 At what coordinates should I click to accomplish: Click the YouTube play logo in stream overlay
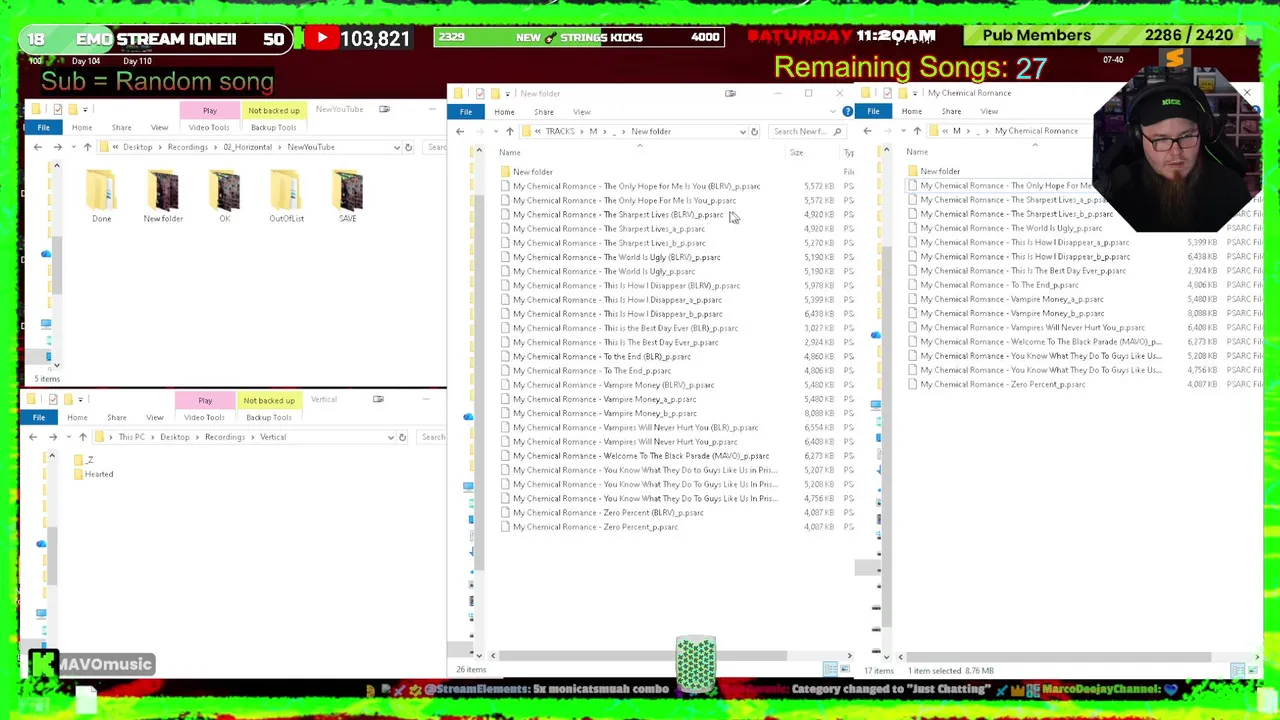pos(322,38)
